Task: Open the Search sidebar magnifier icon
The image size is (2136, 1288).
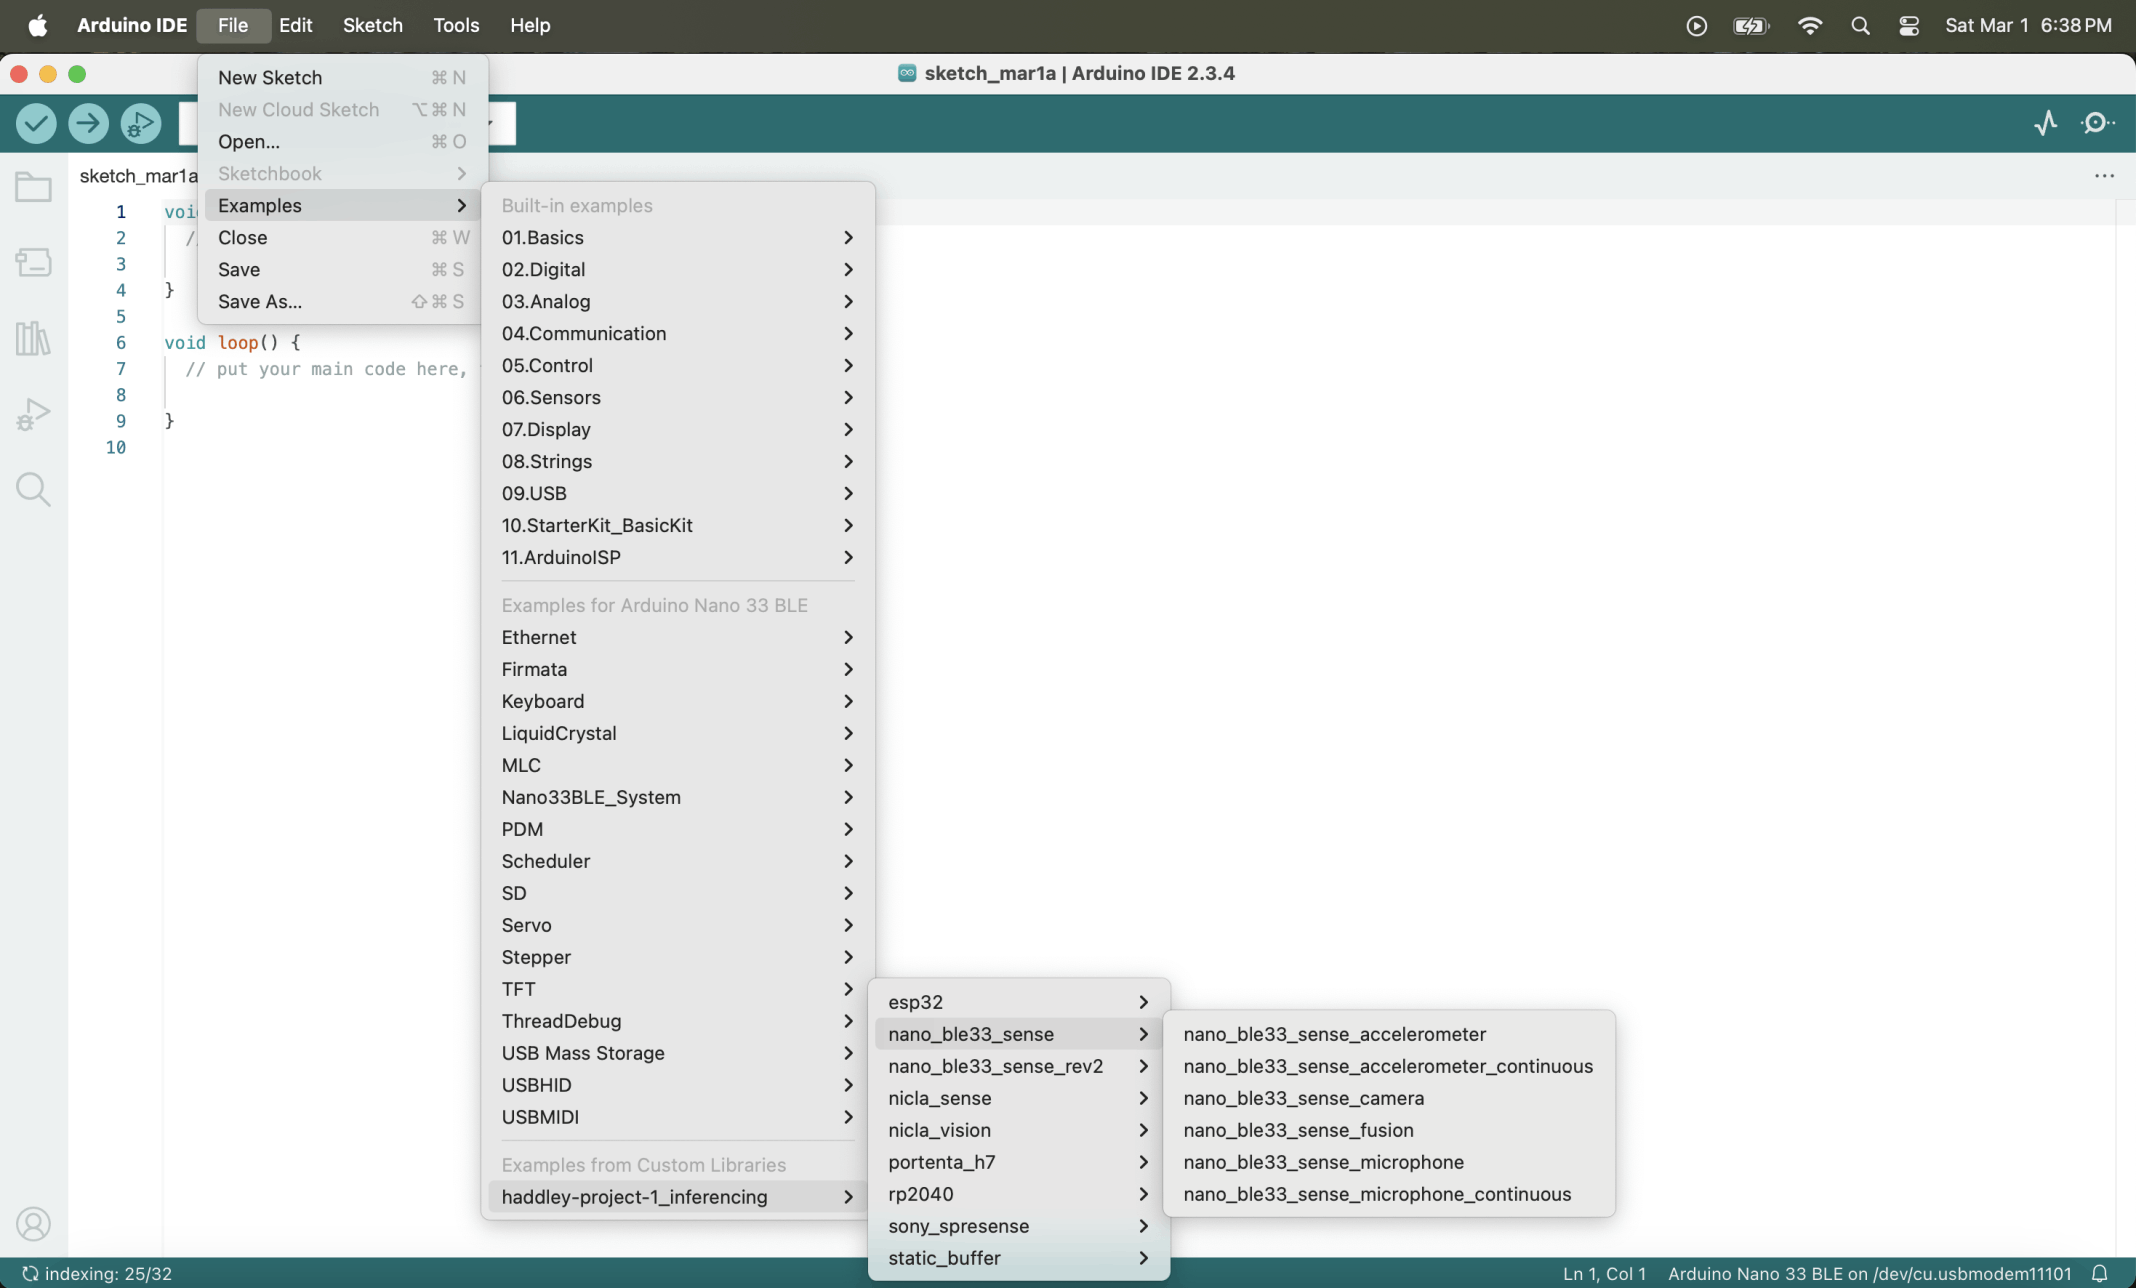Action: click(33, 489)
